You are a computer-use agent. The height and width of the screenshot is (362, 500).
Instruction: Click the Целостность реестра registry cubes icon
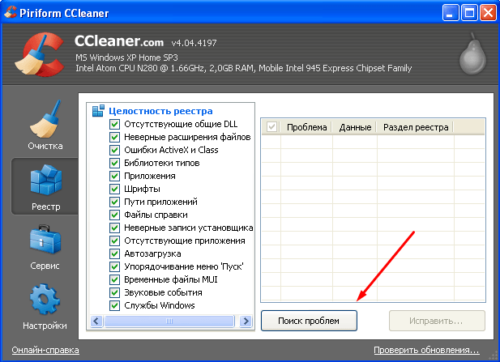[98, 111]
